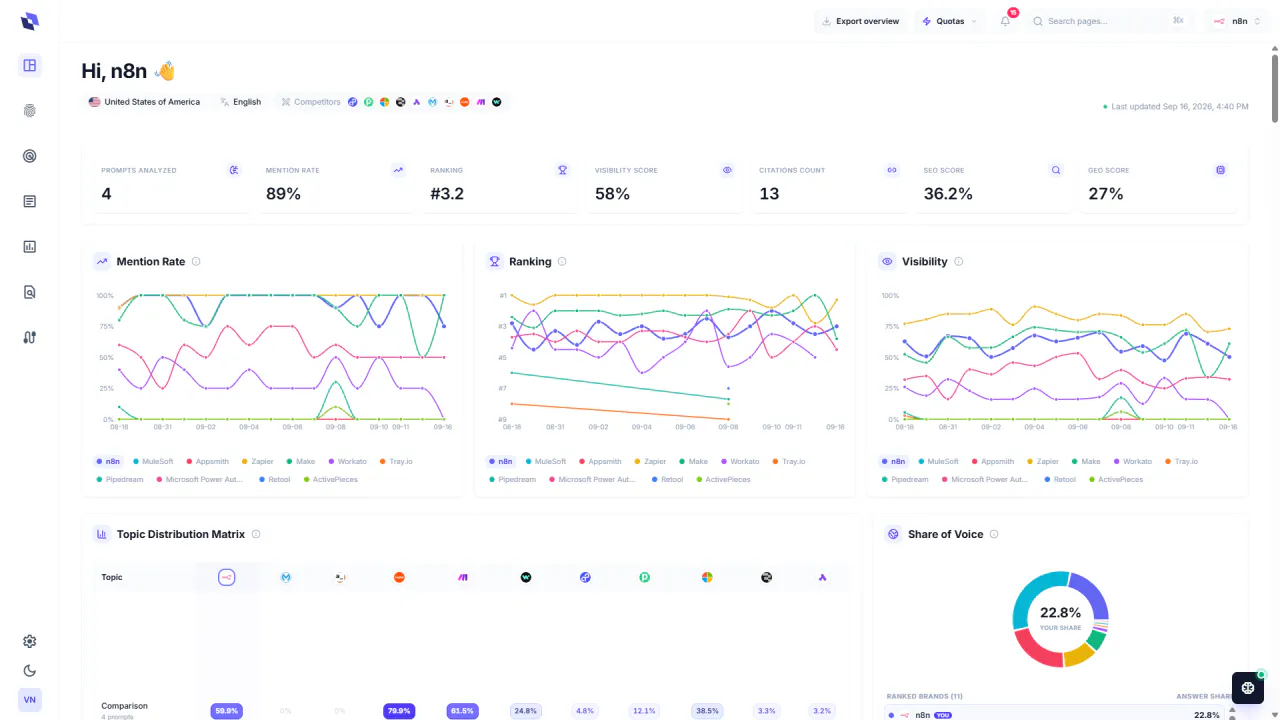Expand the Quotas dropdown
1280x720 pixels.
(950, 21)
